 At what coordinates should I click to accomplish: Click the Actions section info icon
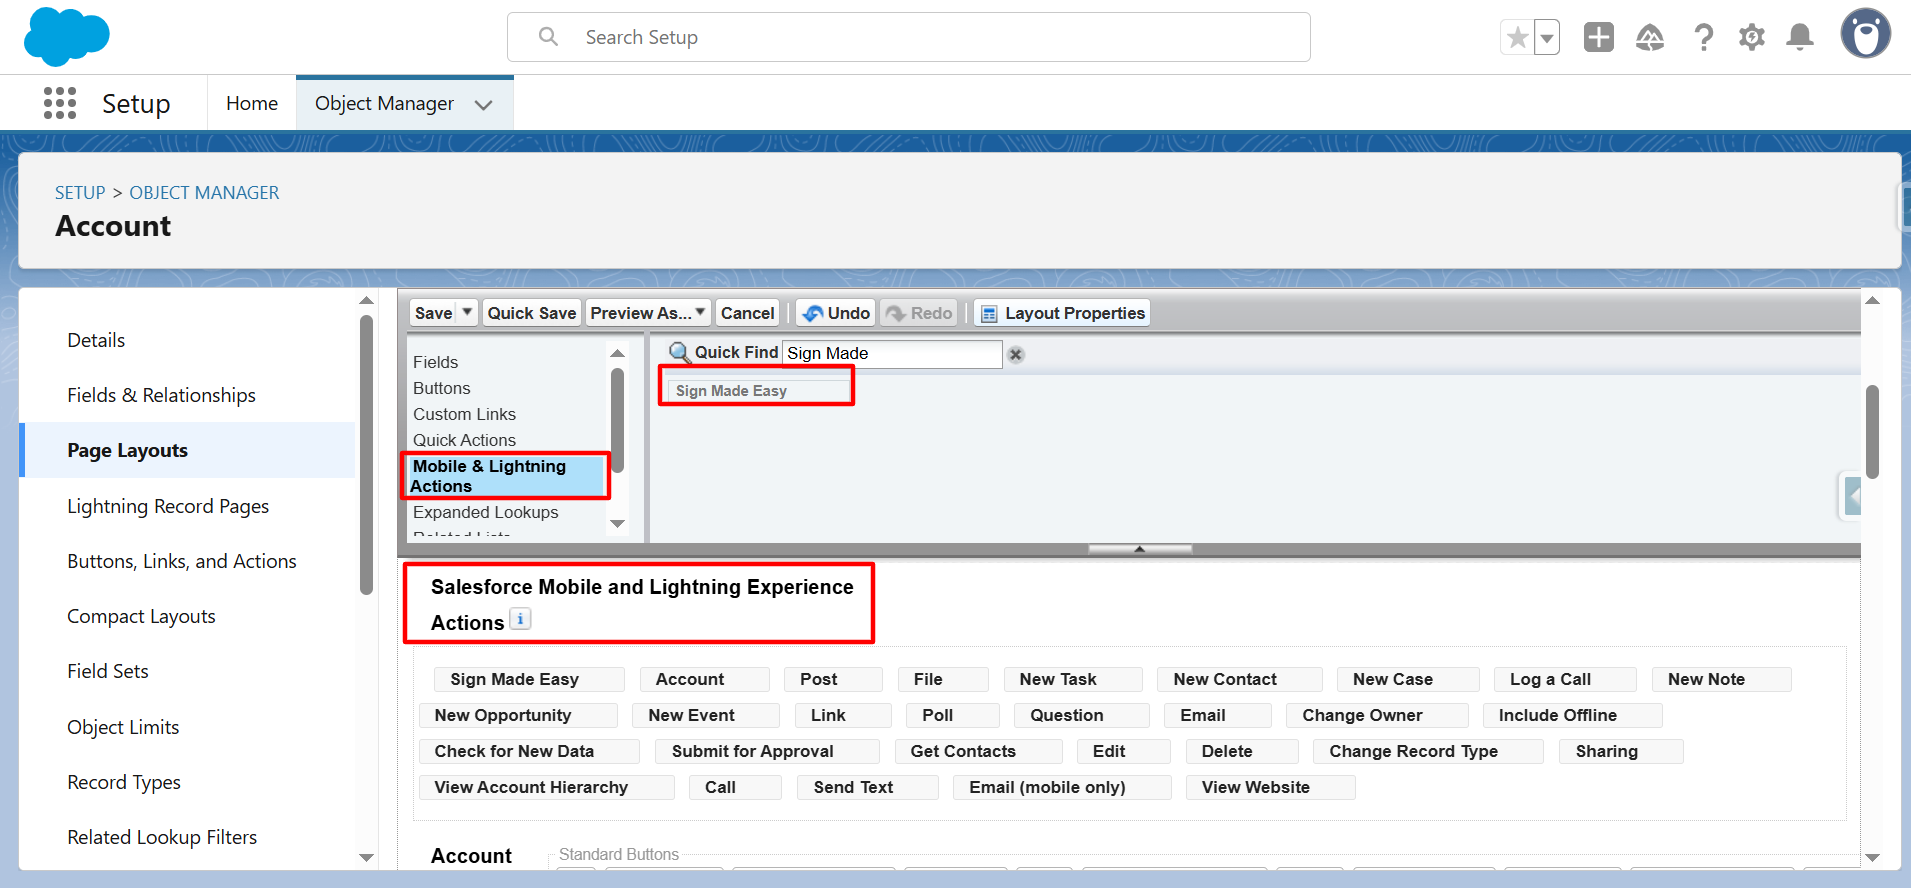pyautogui.click(x=520, y=619)
